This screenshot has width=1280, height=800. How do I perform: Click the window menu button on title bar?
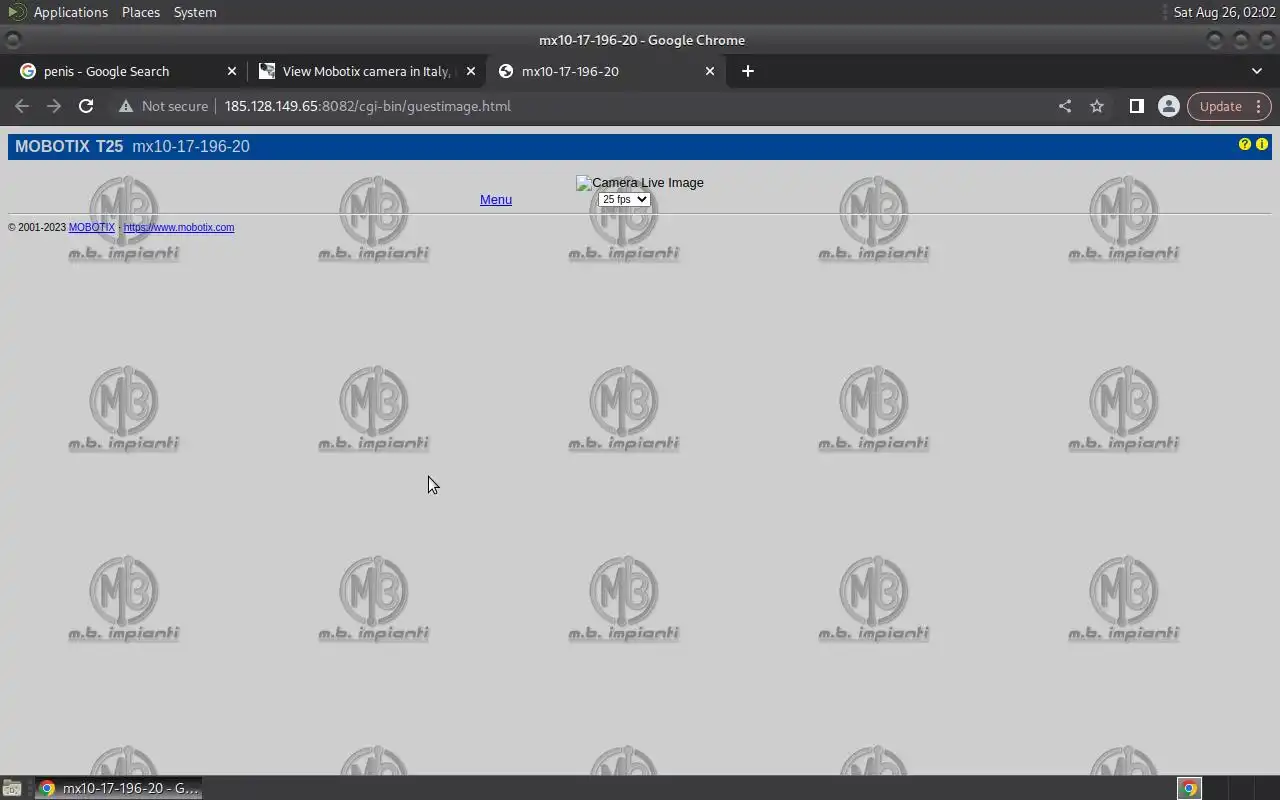13,40
